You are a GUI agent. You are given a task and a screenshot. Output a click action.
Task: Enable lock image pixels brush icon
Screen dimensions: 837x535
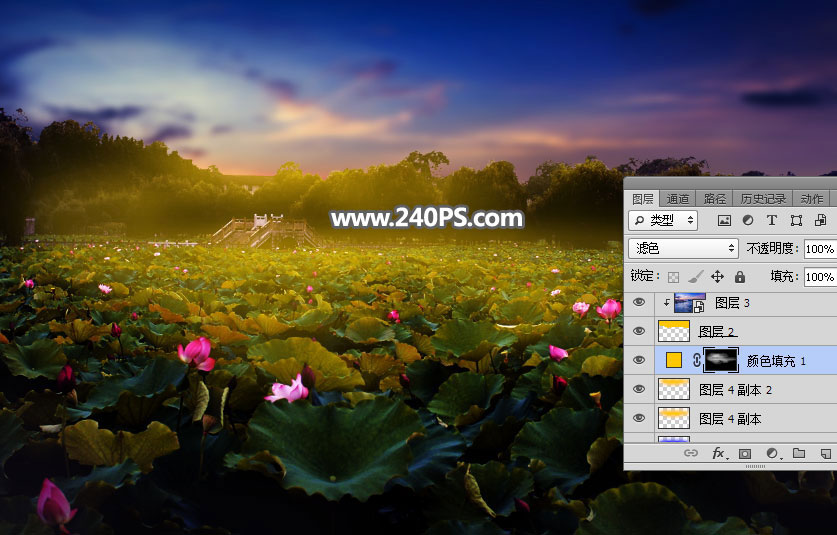[x=696, y=277]
